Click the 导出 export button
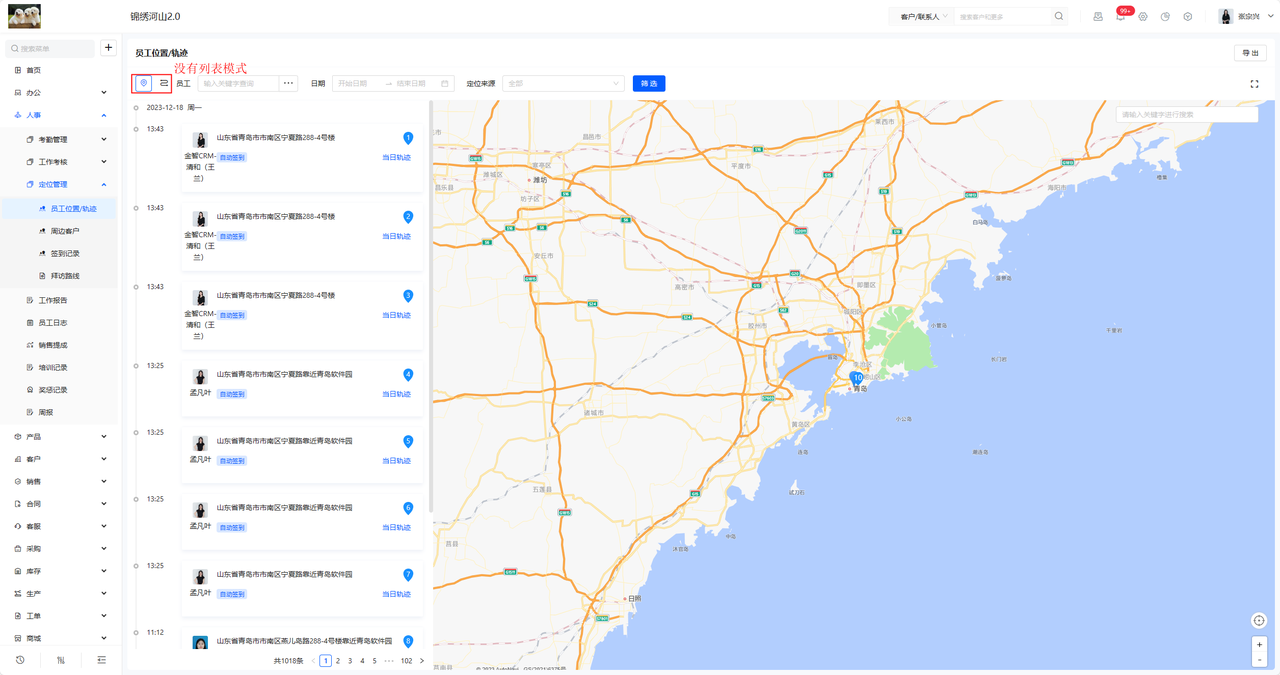The height and width of the screenshot is (675, 1280). [1250, 53]
